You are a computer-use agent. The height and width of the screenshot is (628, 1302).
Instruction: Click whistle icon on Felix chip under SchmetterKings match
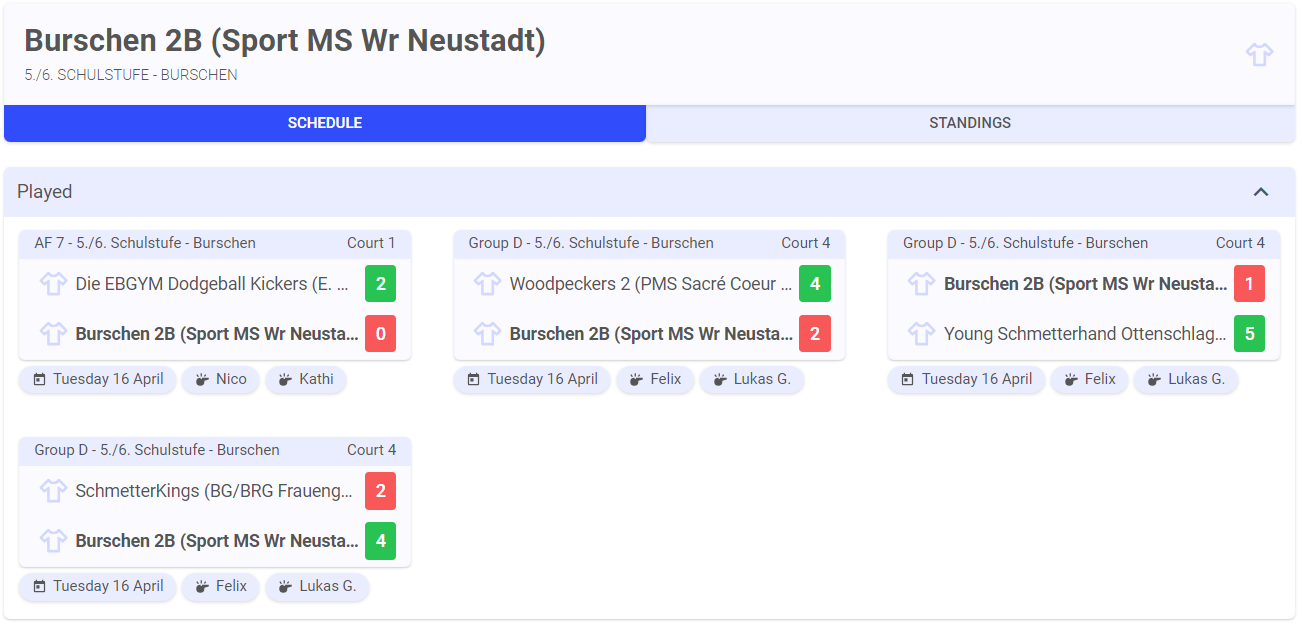click(202, 587)
